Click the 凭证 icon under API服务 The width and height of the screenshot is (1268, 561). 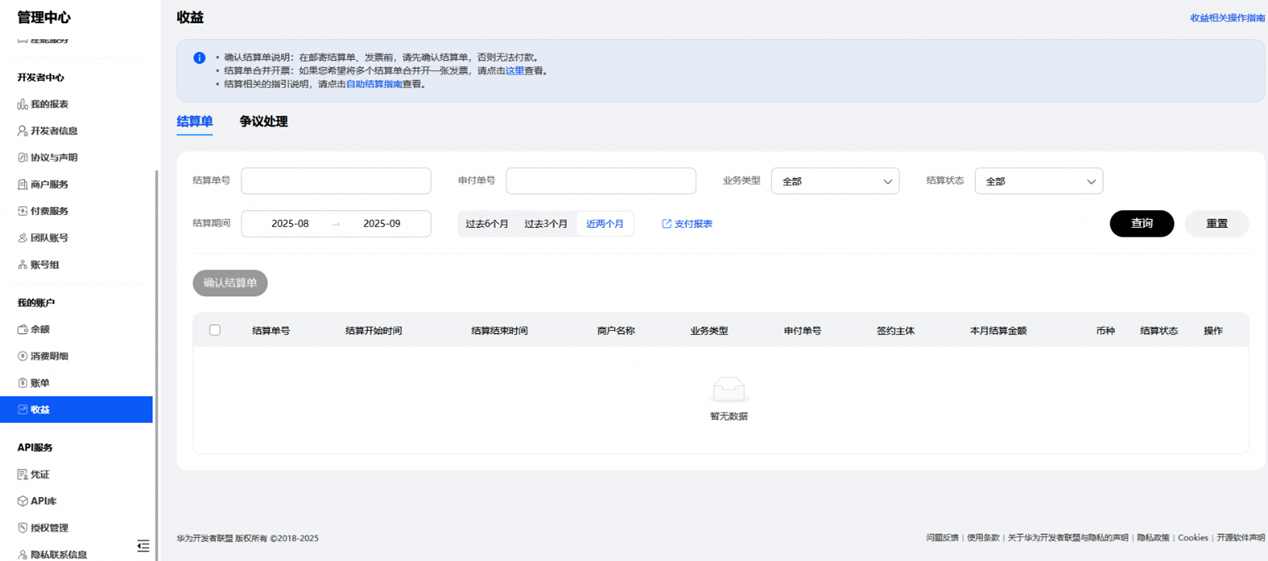22,474
